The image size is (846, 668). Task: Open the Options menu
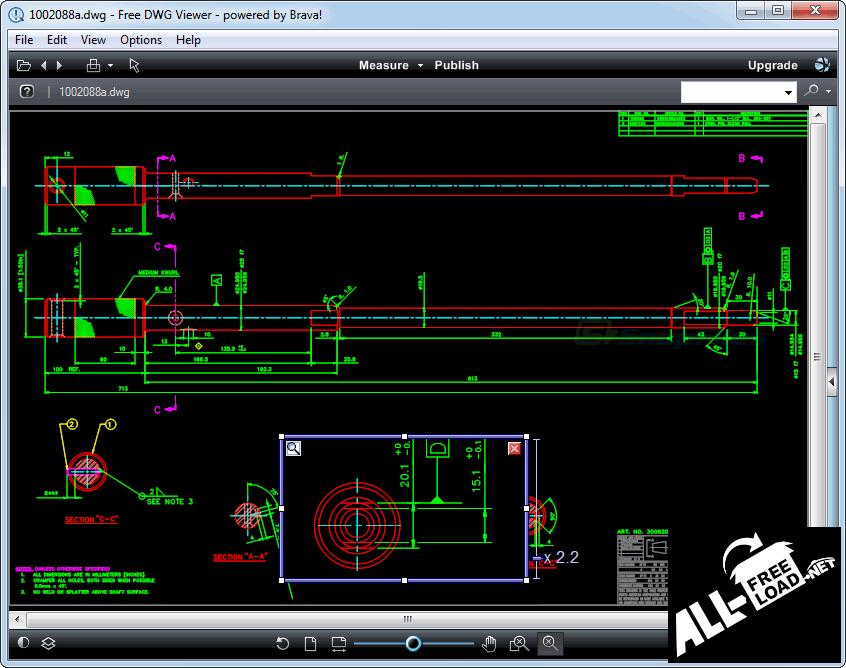tap(140, 40)
